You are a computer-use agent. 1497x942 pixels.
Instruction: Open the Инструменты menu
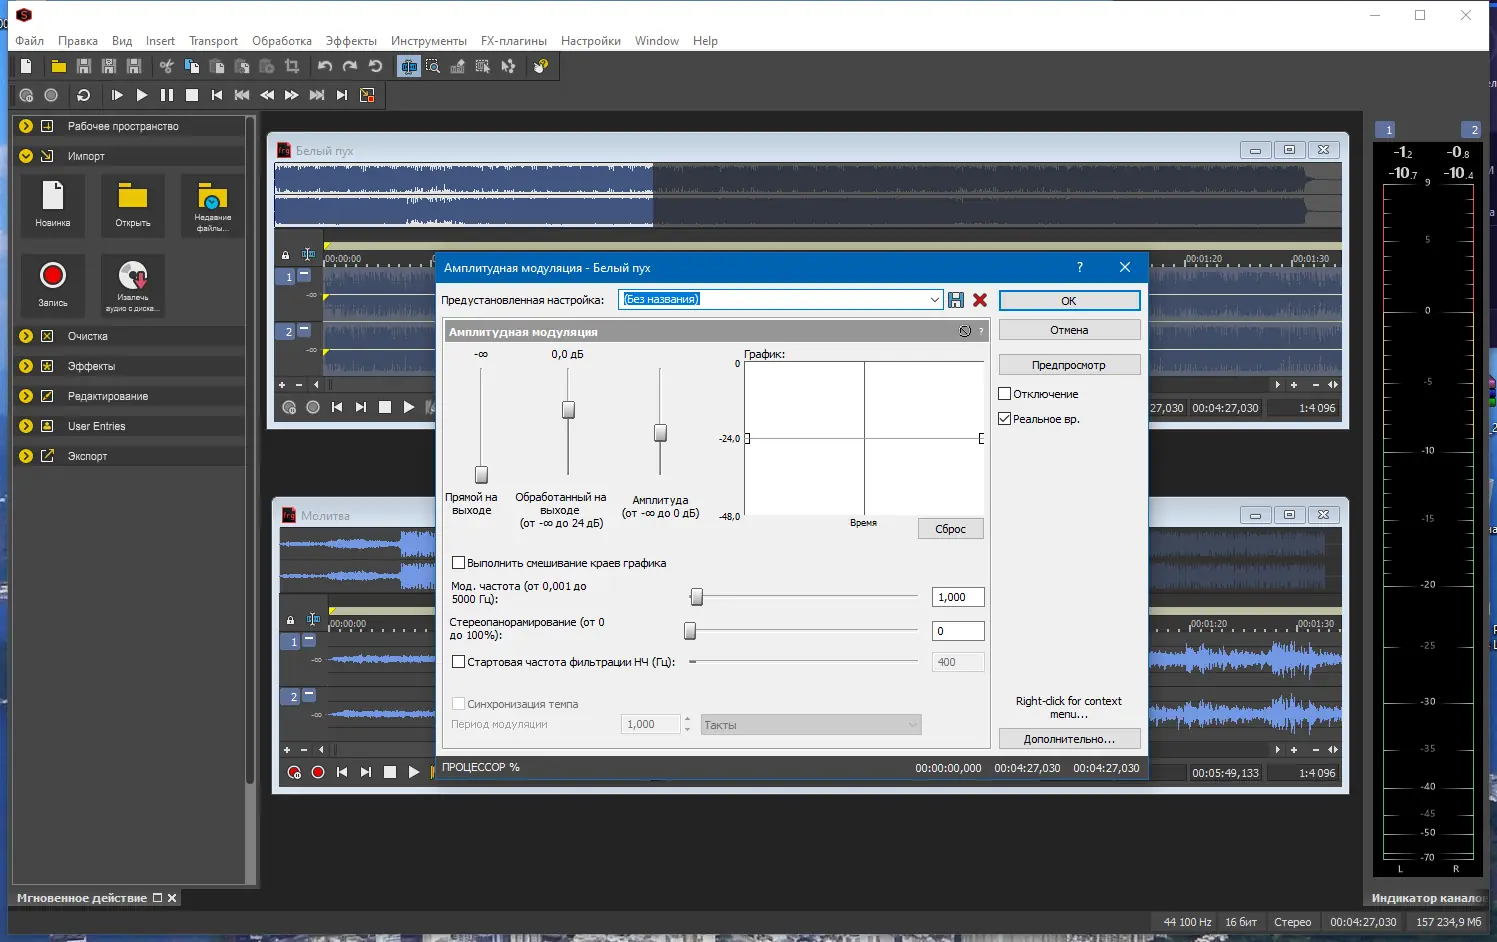pos(428,41)
